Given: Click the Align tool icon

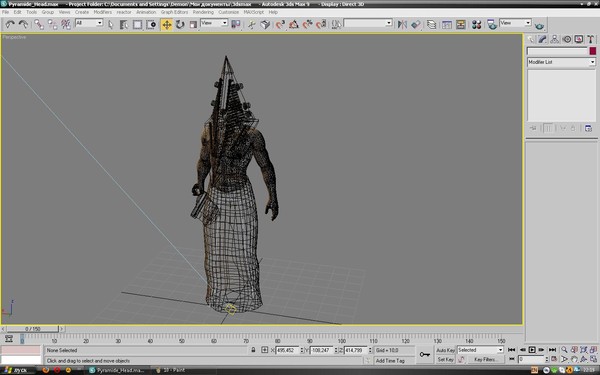Looking at the screenshot, I should (416, 24).
